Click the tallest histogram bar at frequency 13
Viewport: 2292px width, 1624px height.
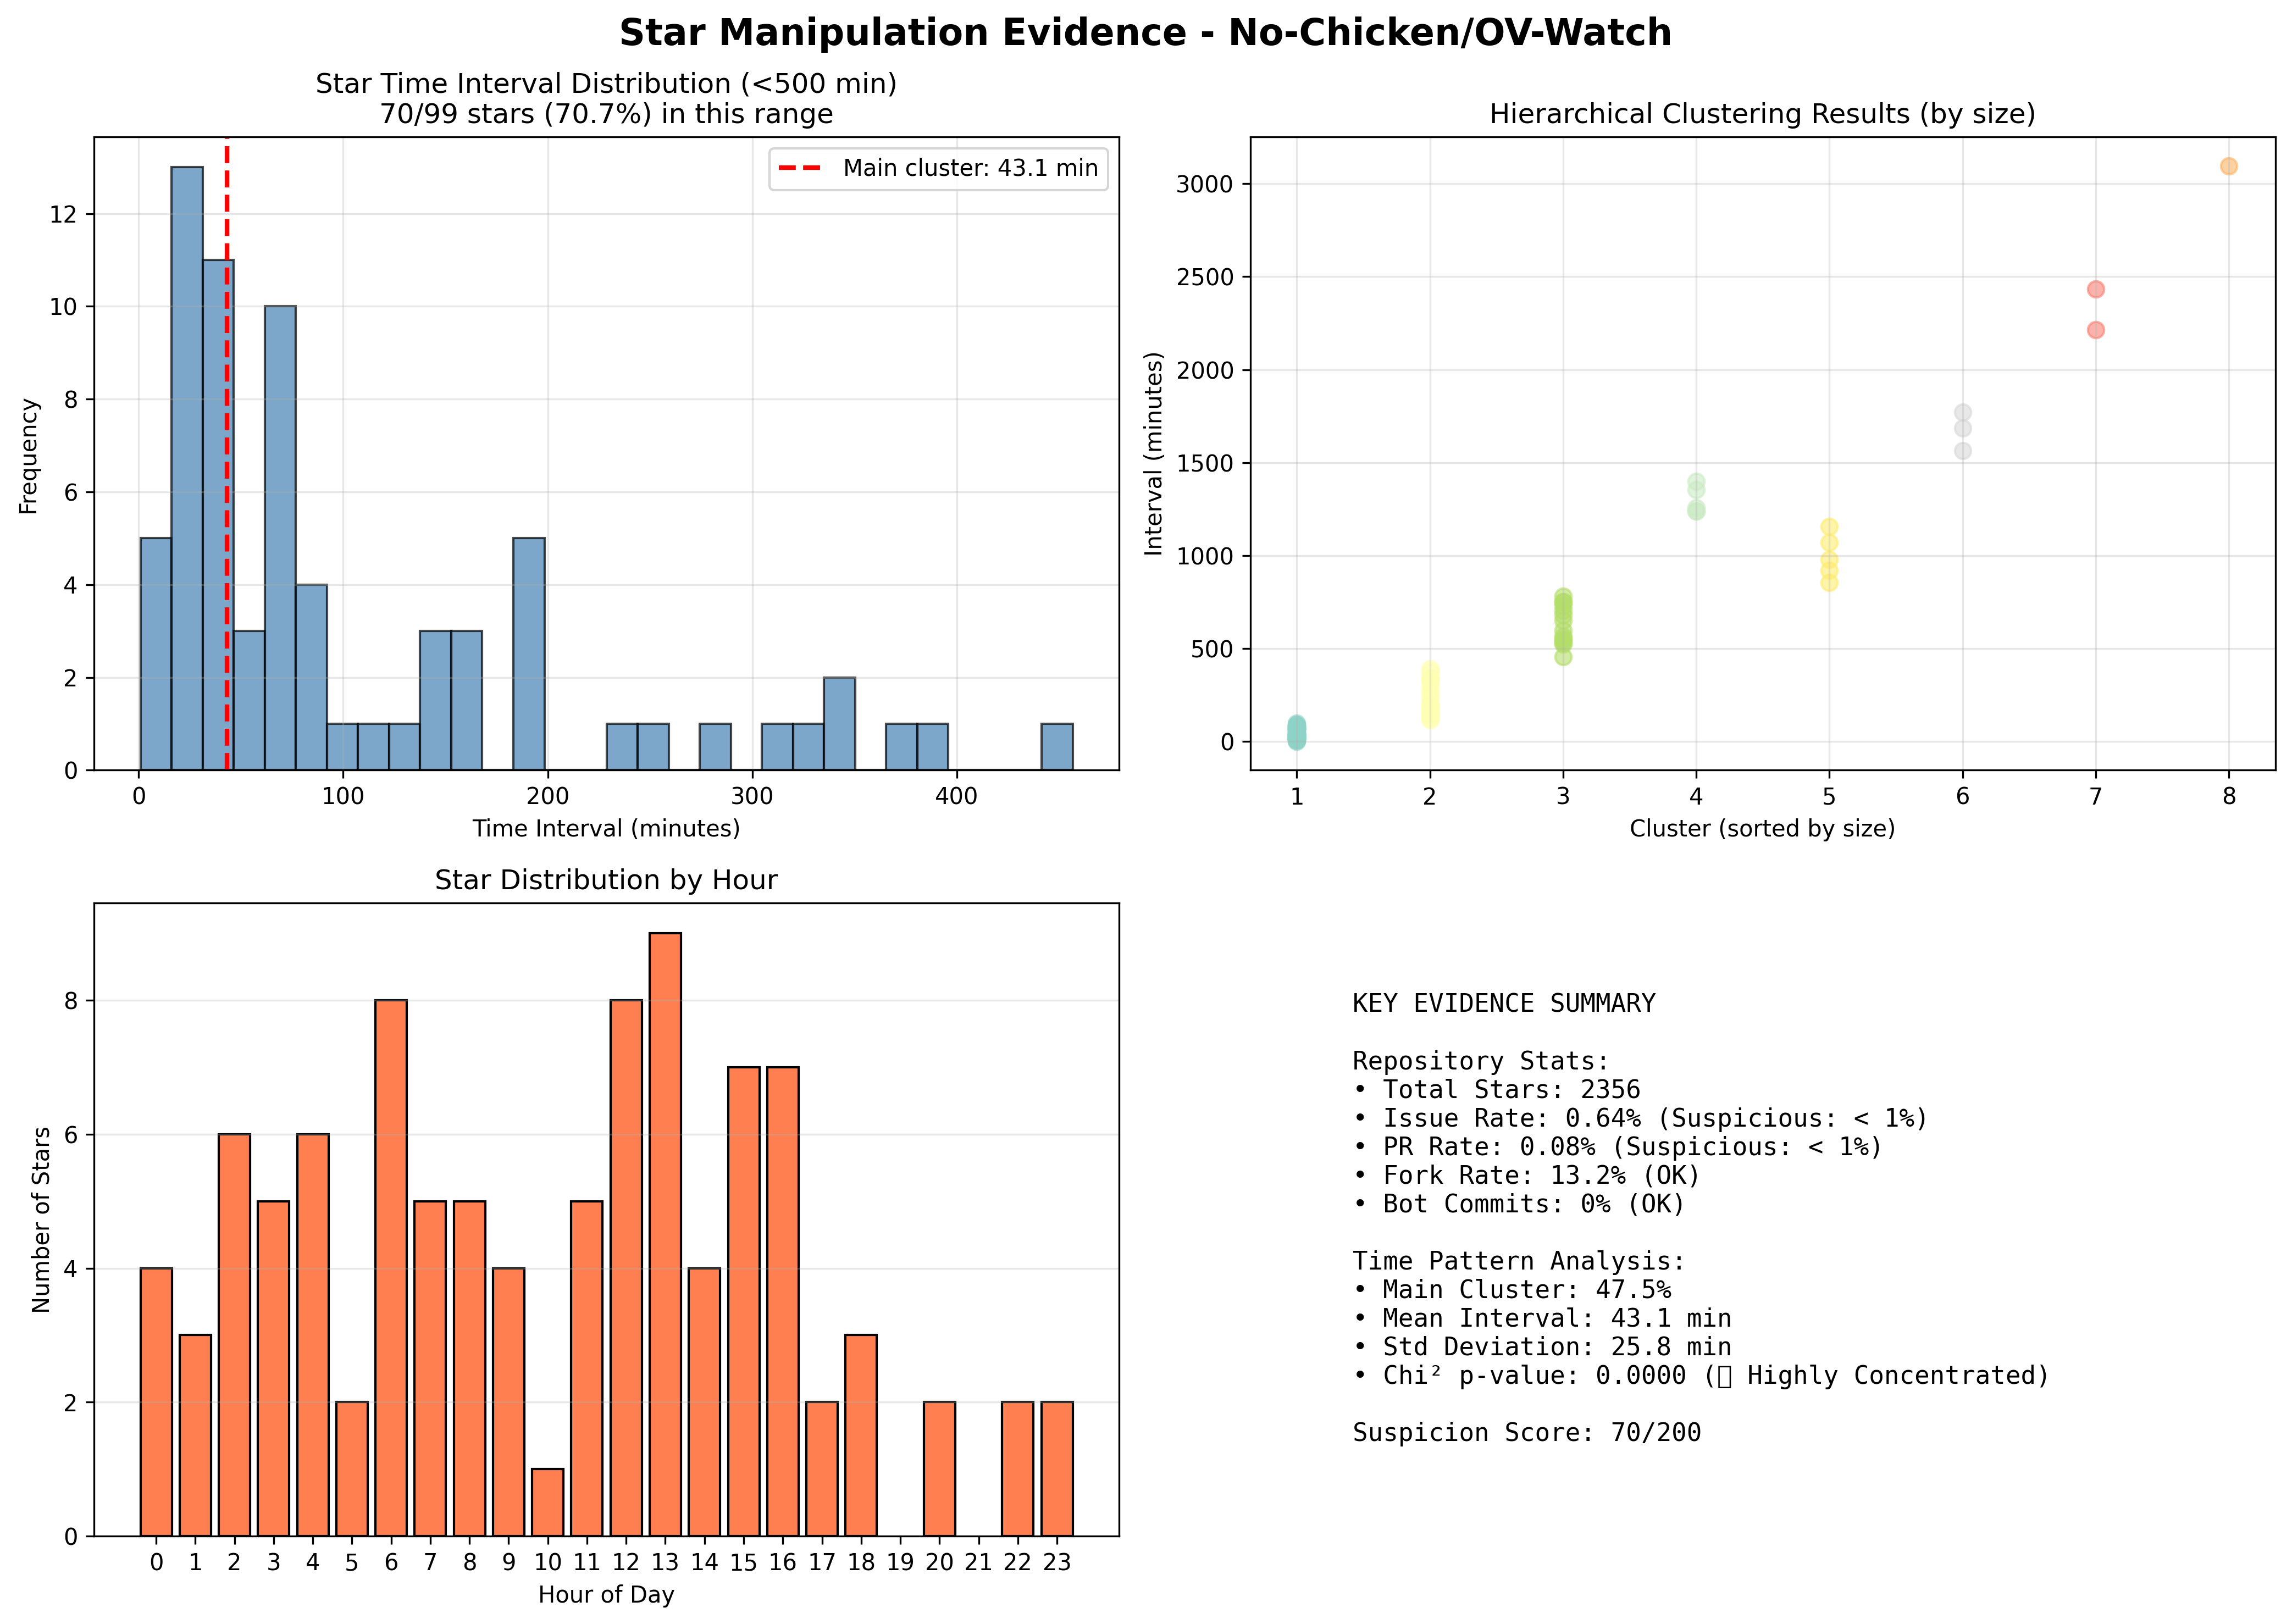[187, 468]
